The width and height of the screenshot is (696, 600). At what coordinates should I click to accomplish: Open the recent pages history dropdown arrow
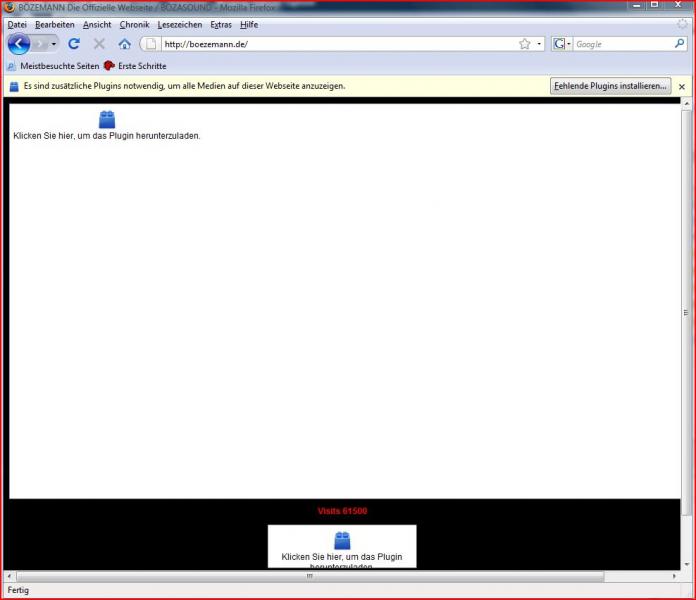point(54,44)
